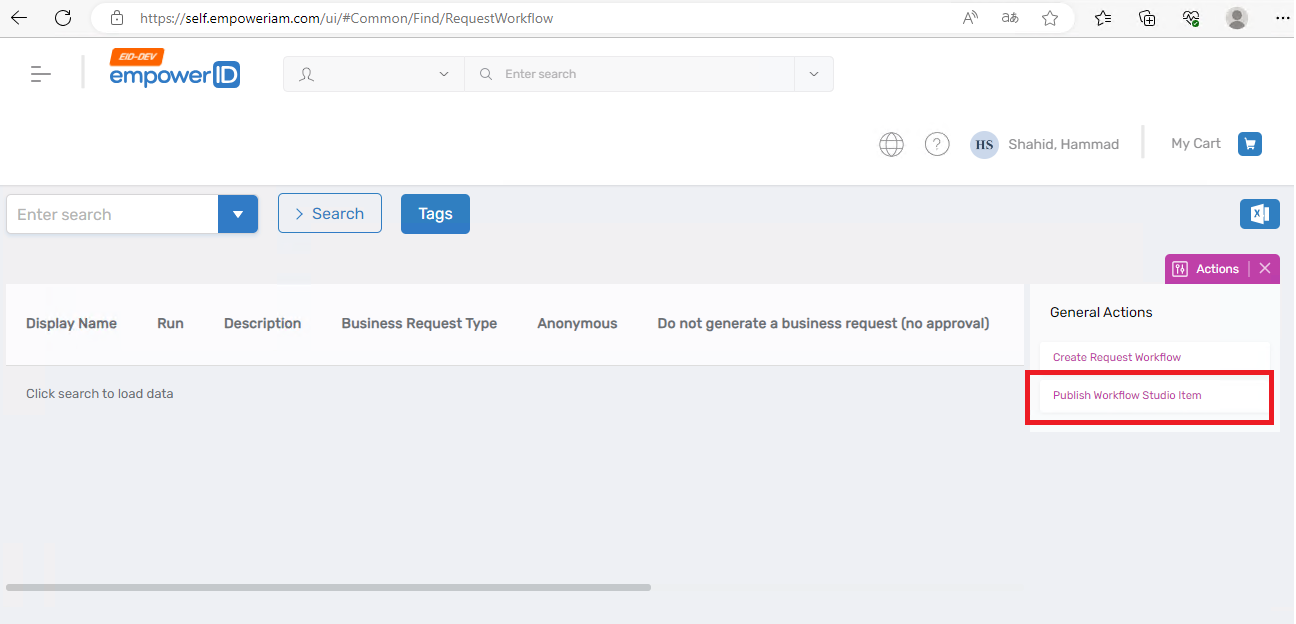The height and width of the screenshot is (624, 1296).
Task: Click Publish Workflow Studio Item action
Action: pos(1154,395)
